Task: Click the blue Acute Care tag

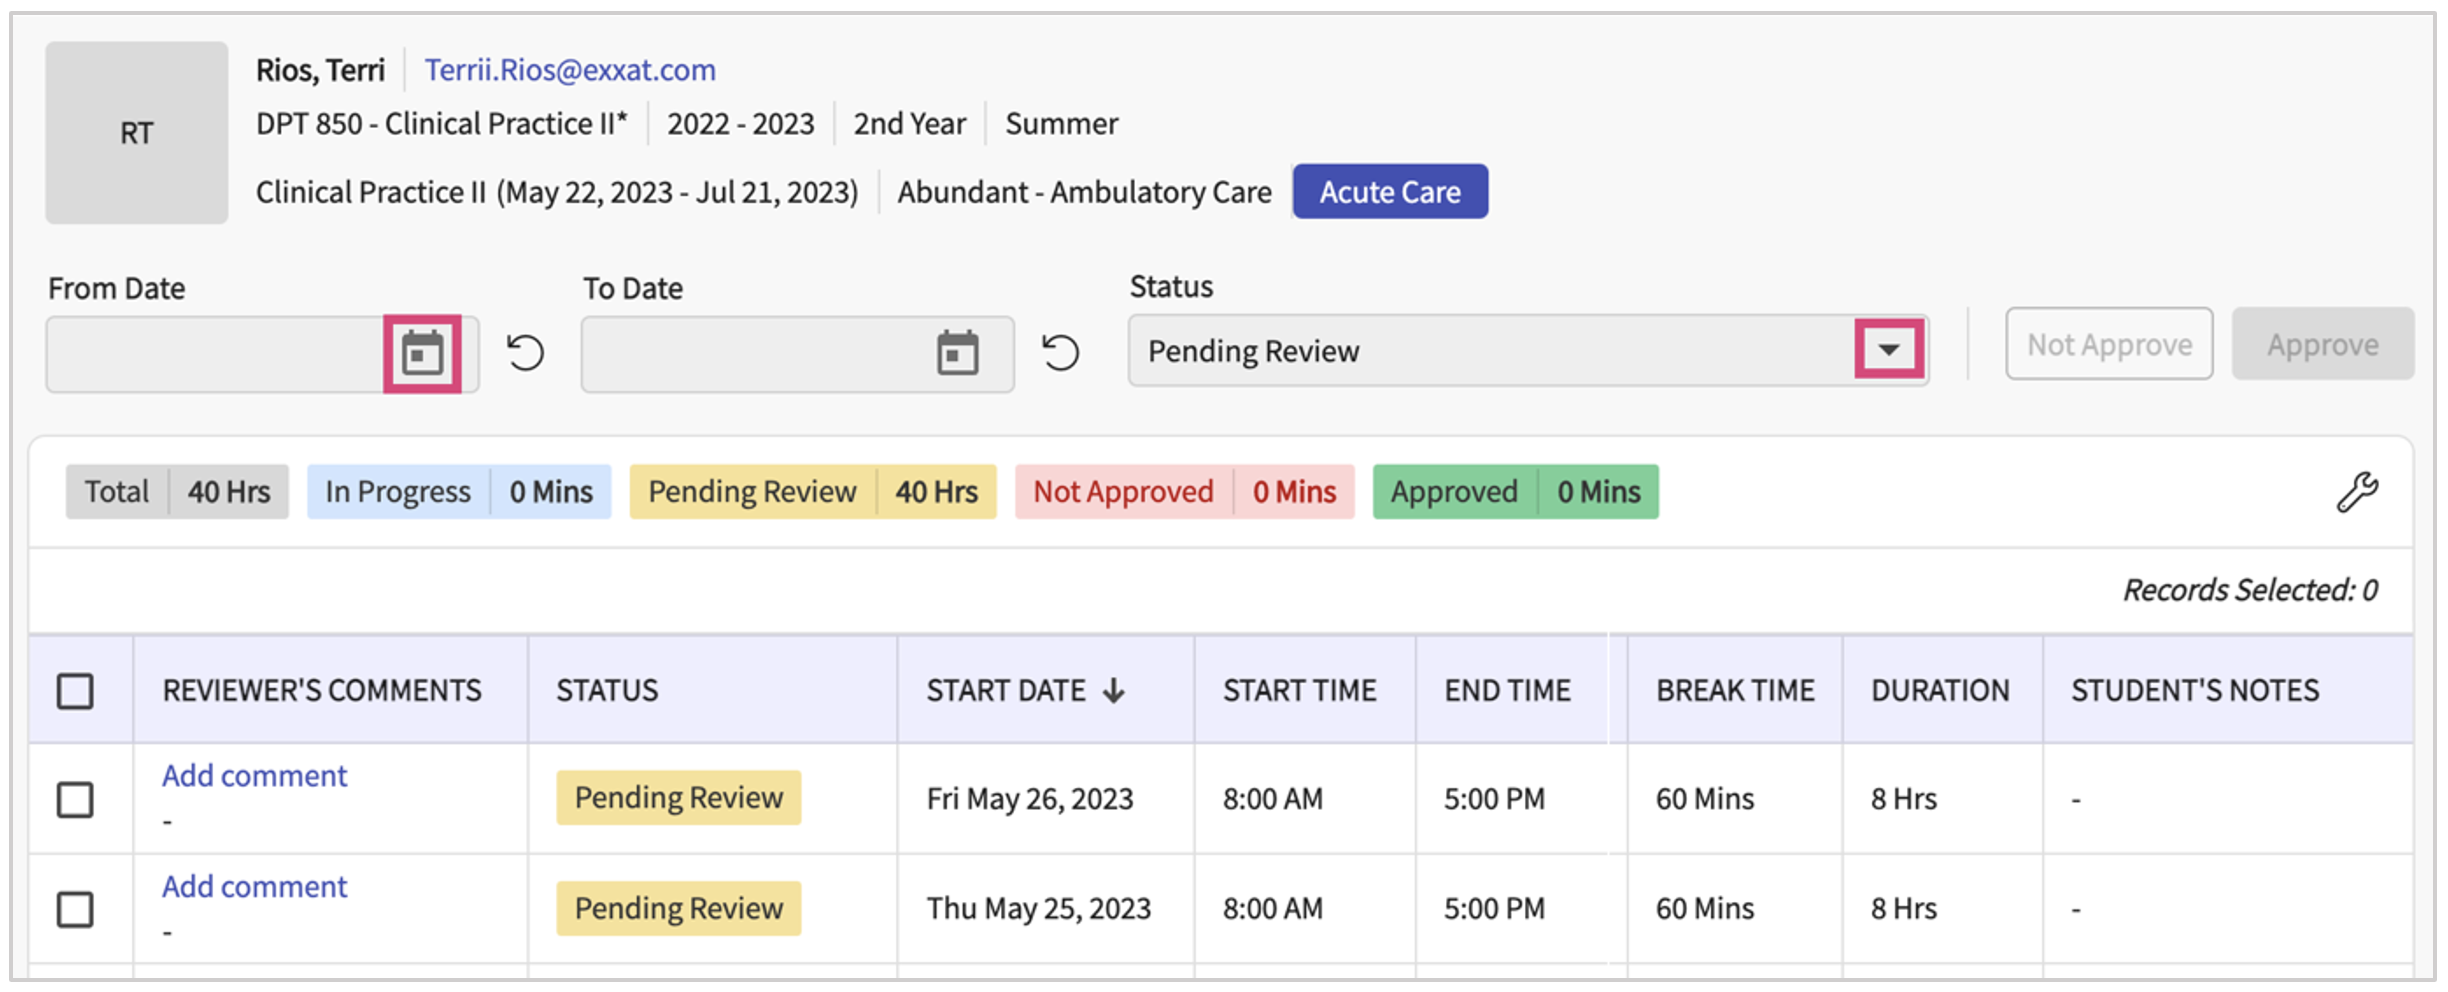Action: click(x=1389, y=192)
